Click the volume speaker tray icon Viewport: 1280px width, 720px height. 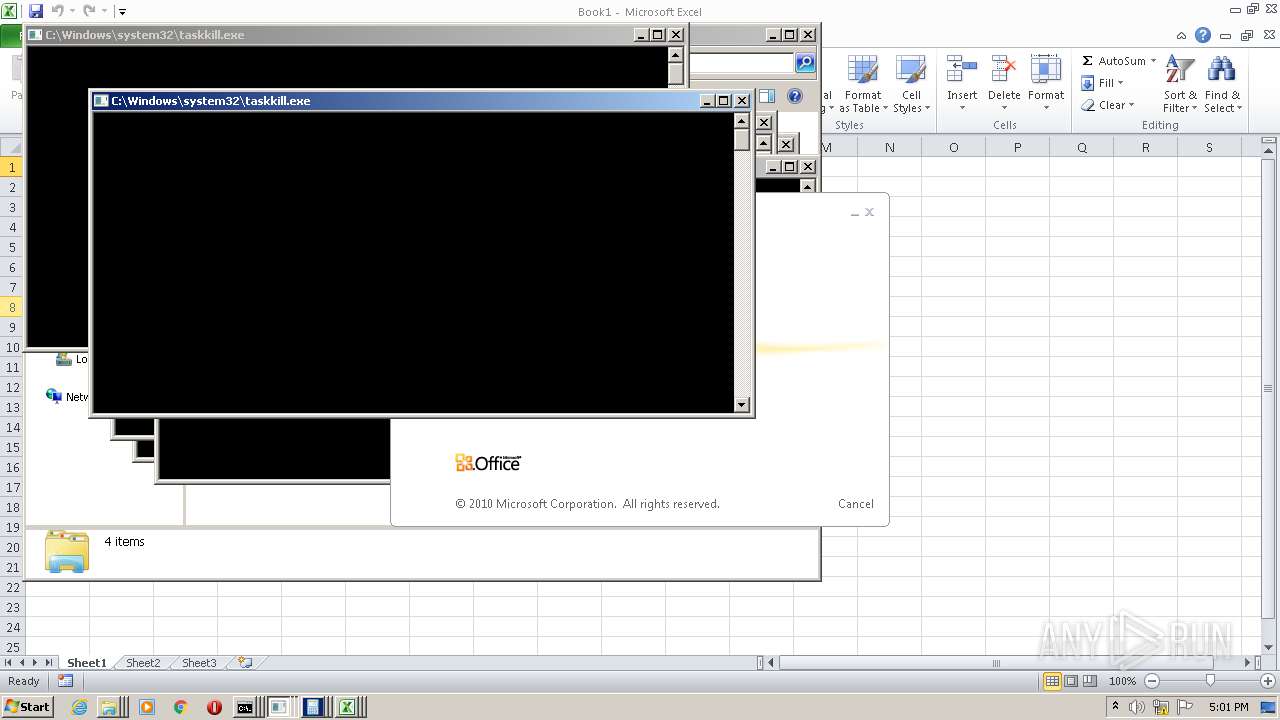click(1137, 707)
